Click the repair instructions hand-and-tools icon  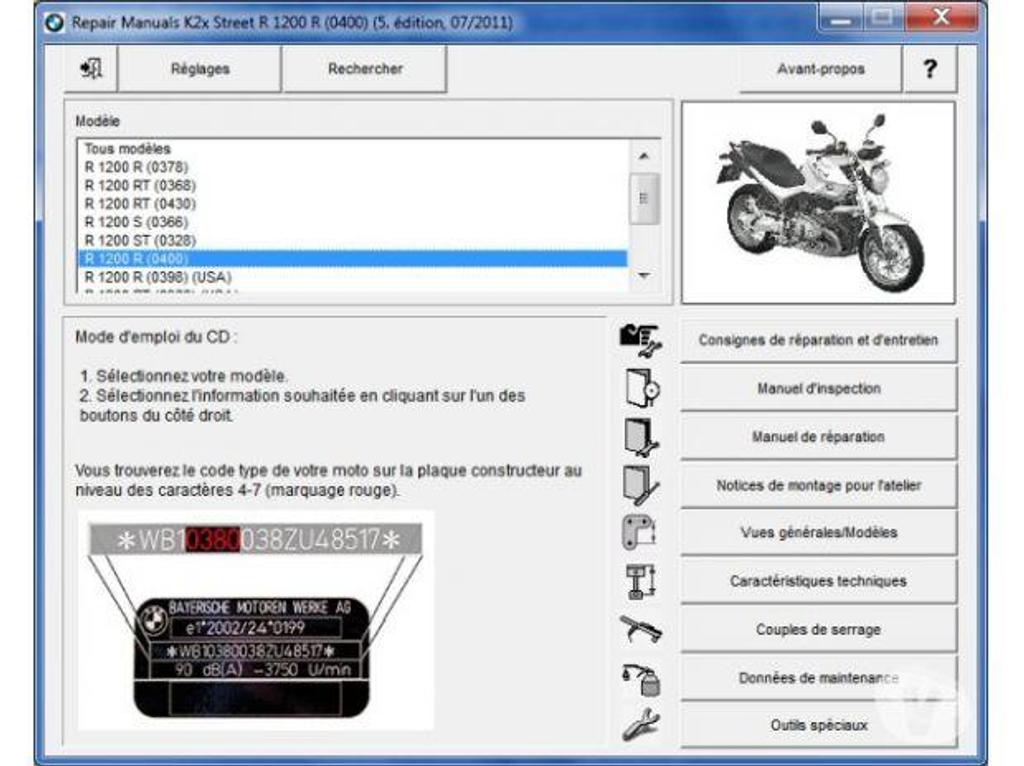pos(641,340)
